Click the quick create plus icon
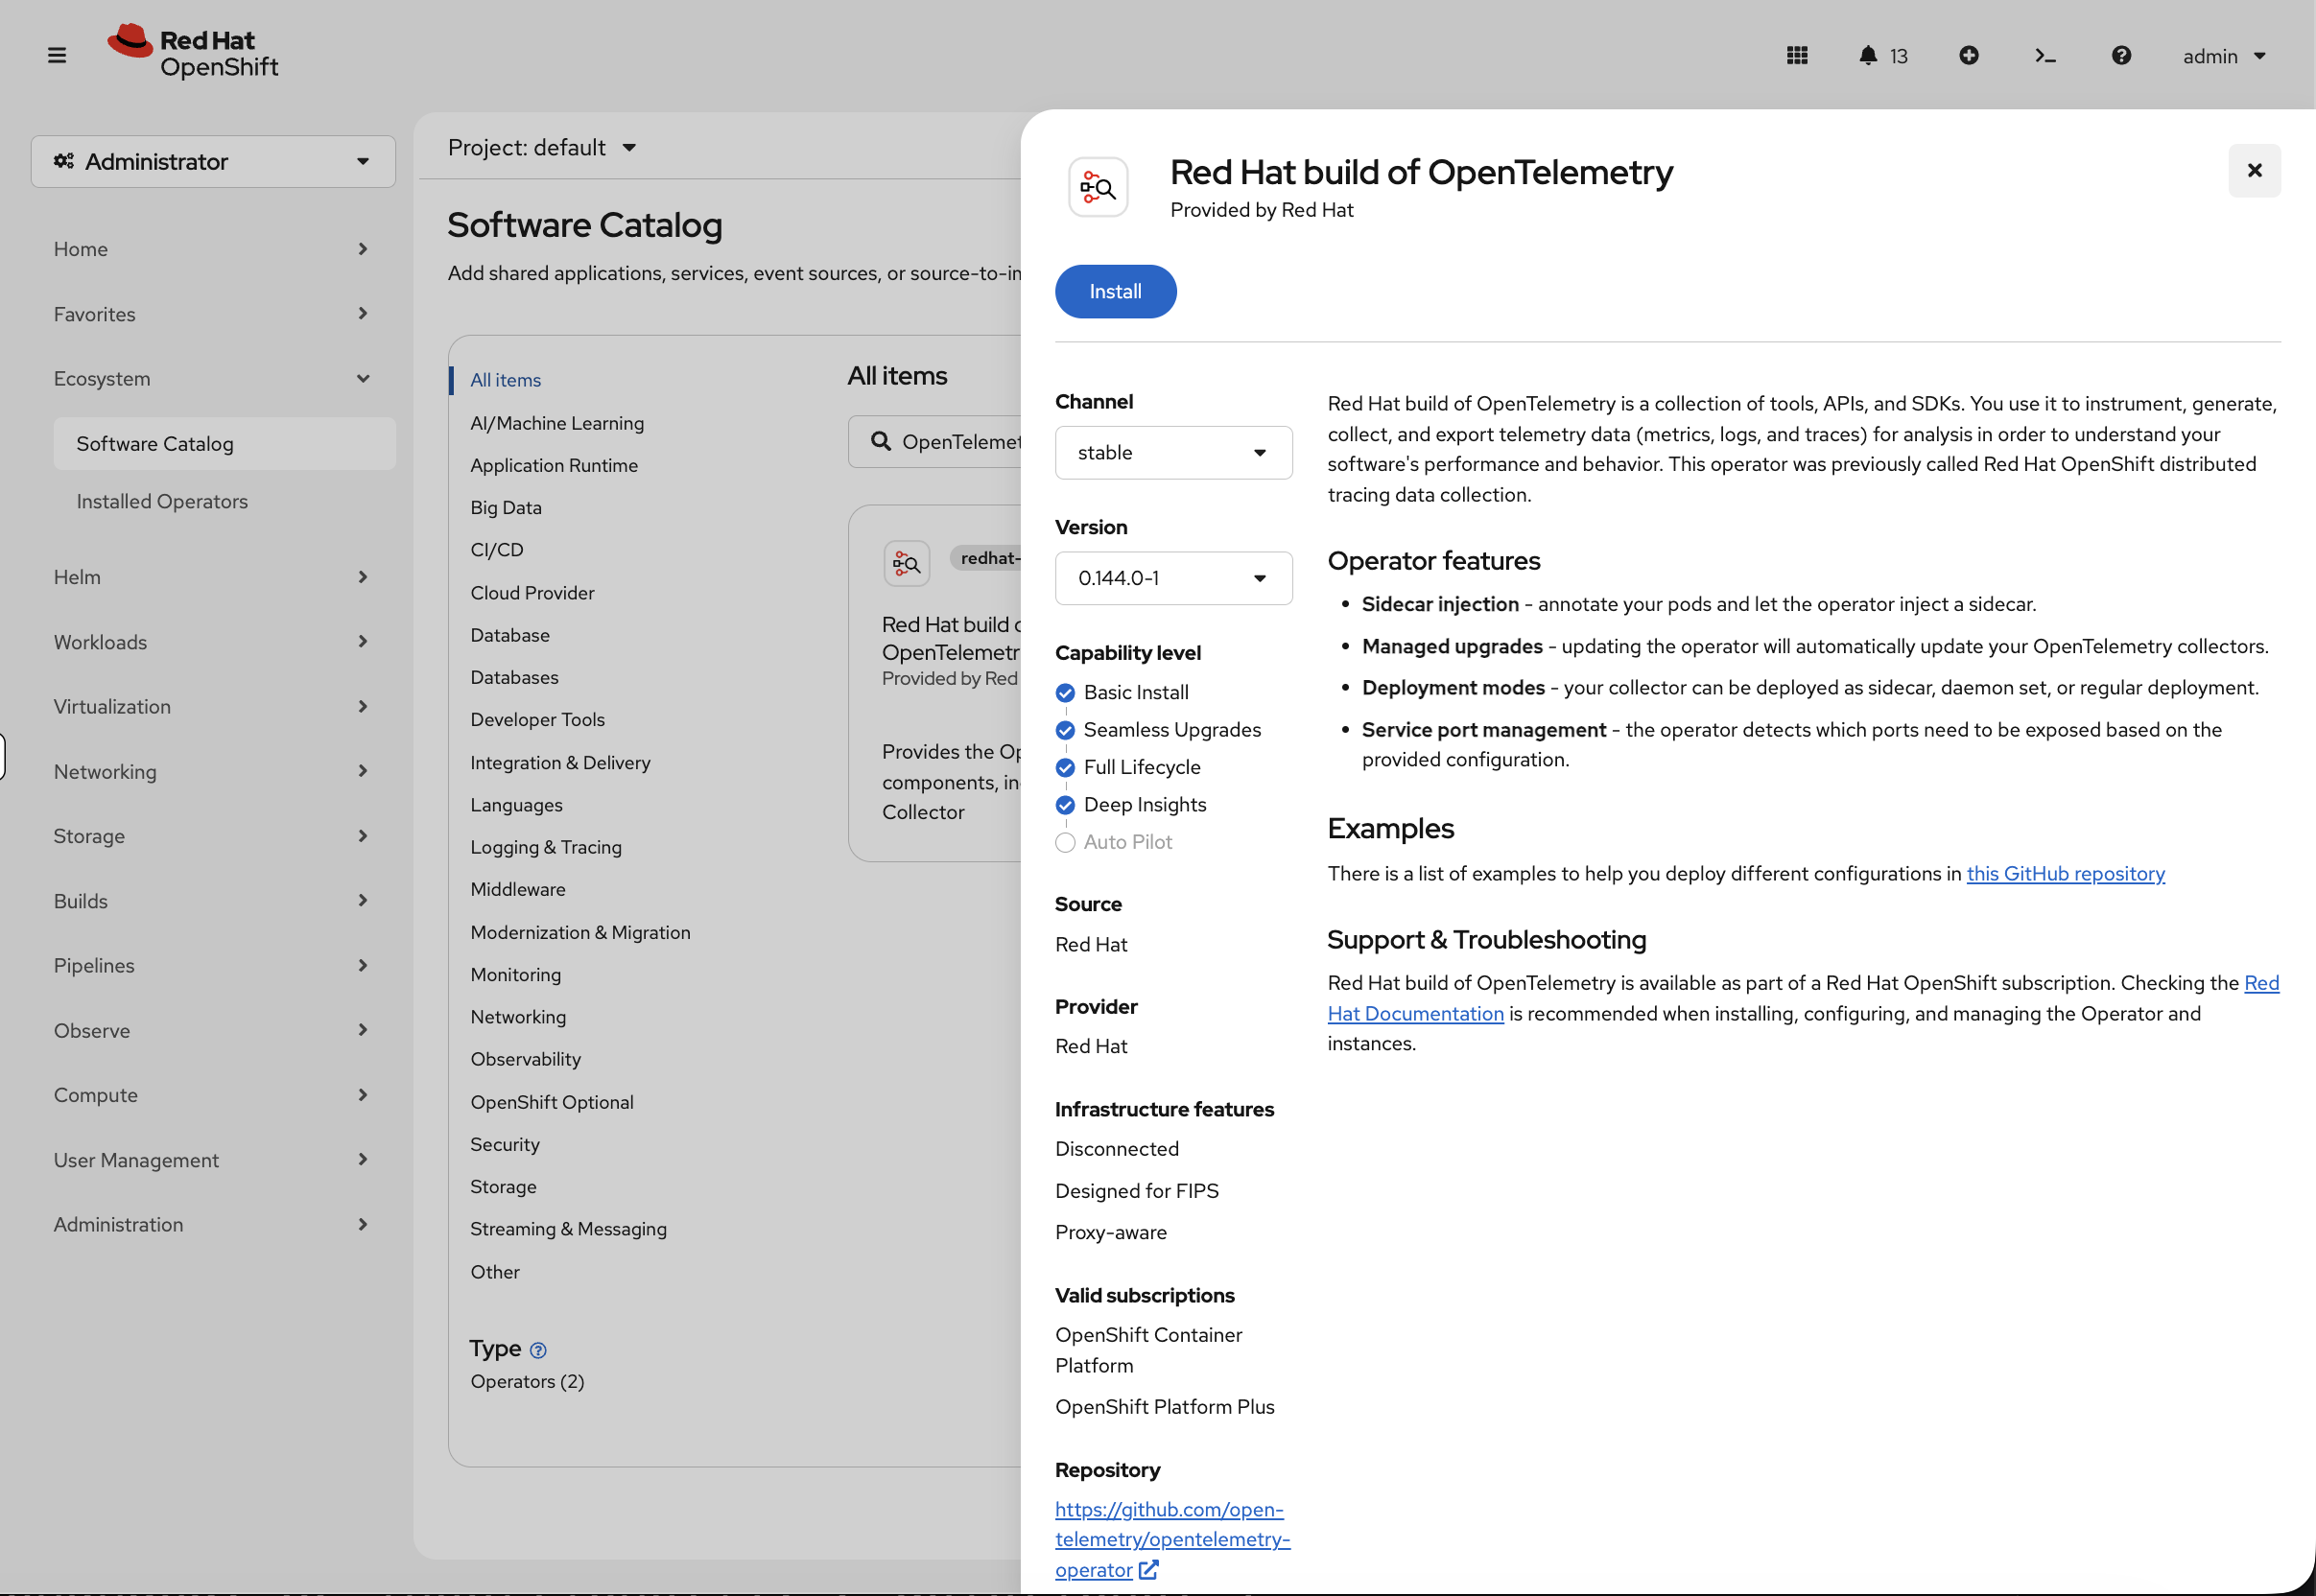 pos(1969,55)
